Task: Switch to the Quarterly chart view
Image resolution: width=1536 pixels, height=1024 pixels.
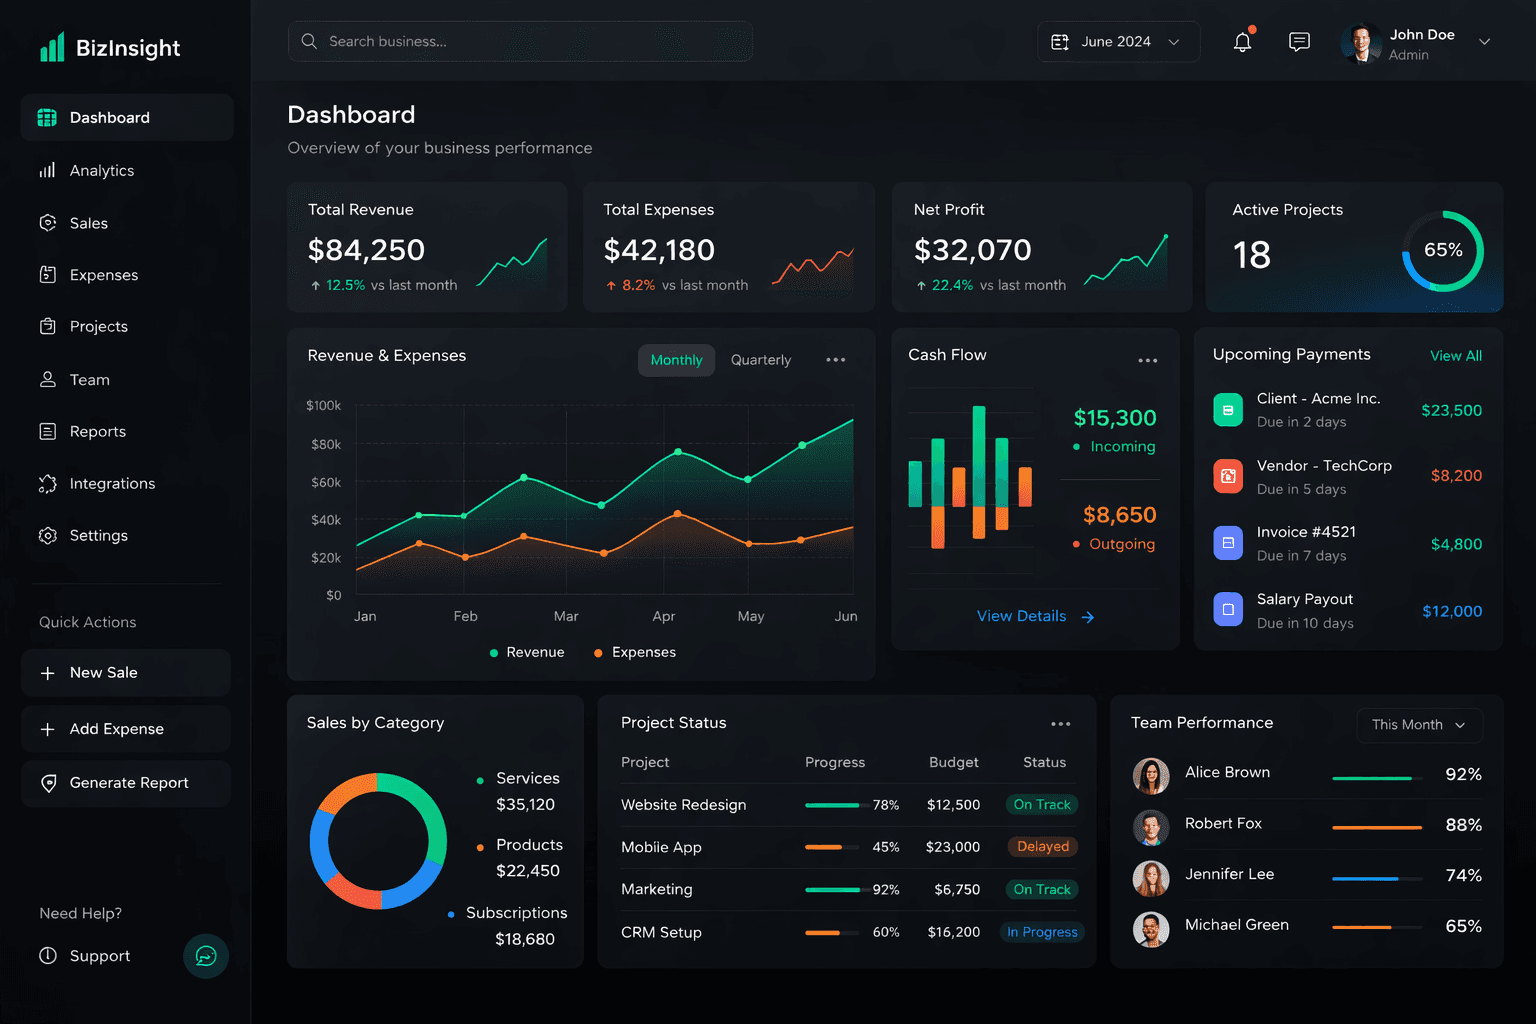Action: (x=760, y=360)
